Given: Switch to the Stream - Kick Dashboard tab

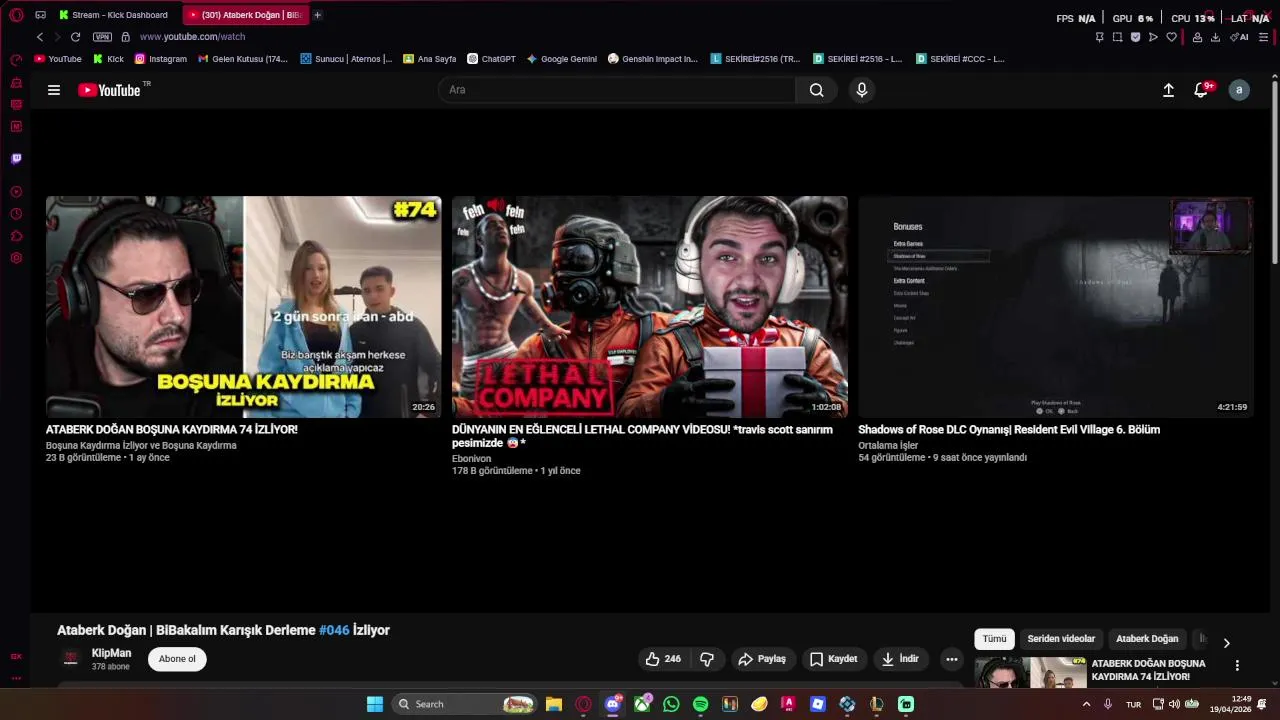Looking at the screenshot, I should click(114, 15).
